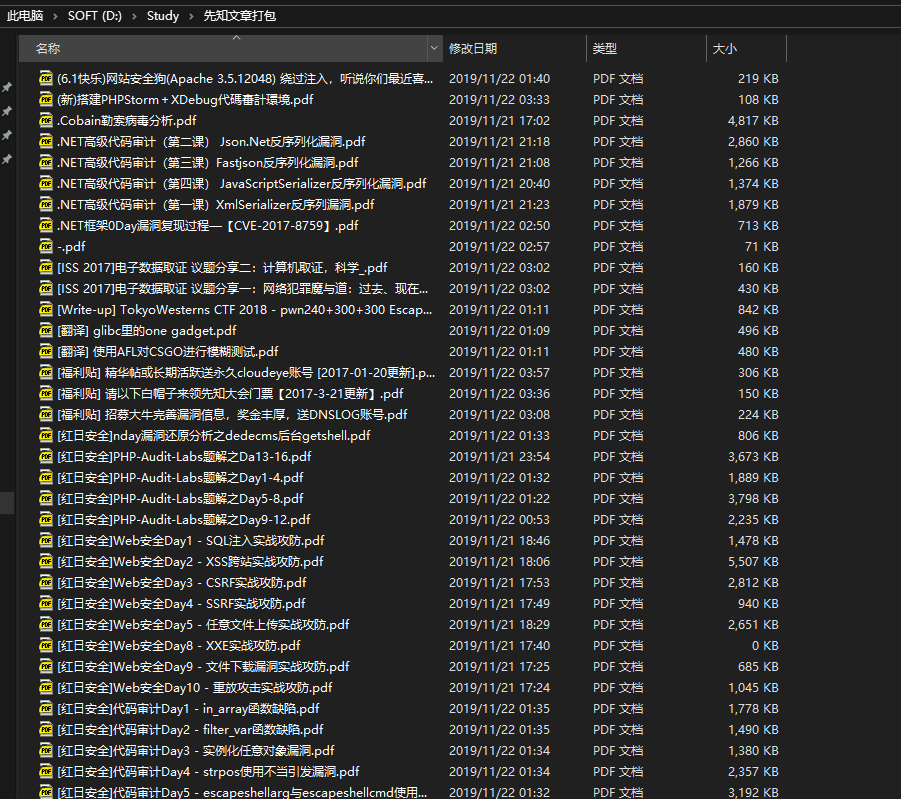Click the PDF icon beside XmlSerializer反序列漏洞.pdf
This screenshot has width=901, height=799.
click(x=46, y=204)
